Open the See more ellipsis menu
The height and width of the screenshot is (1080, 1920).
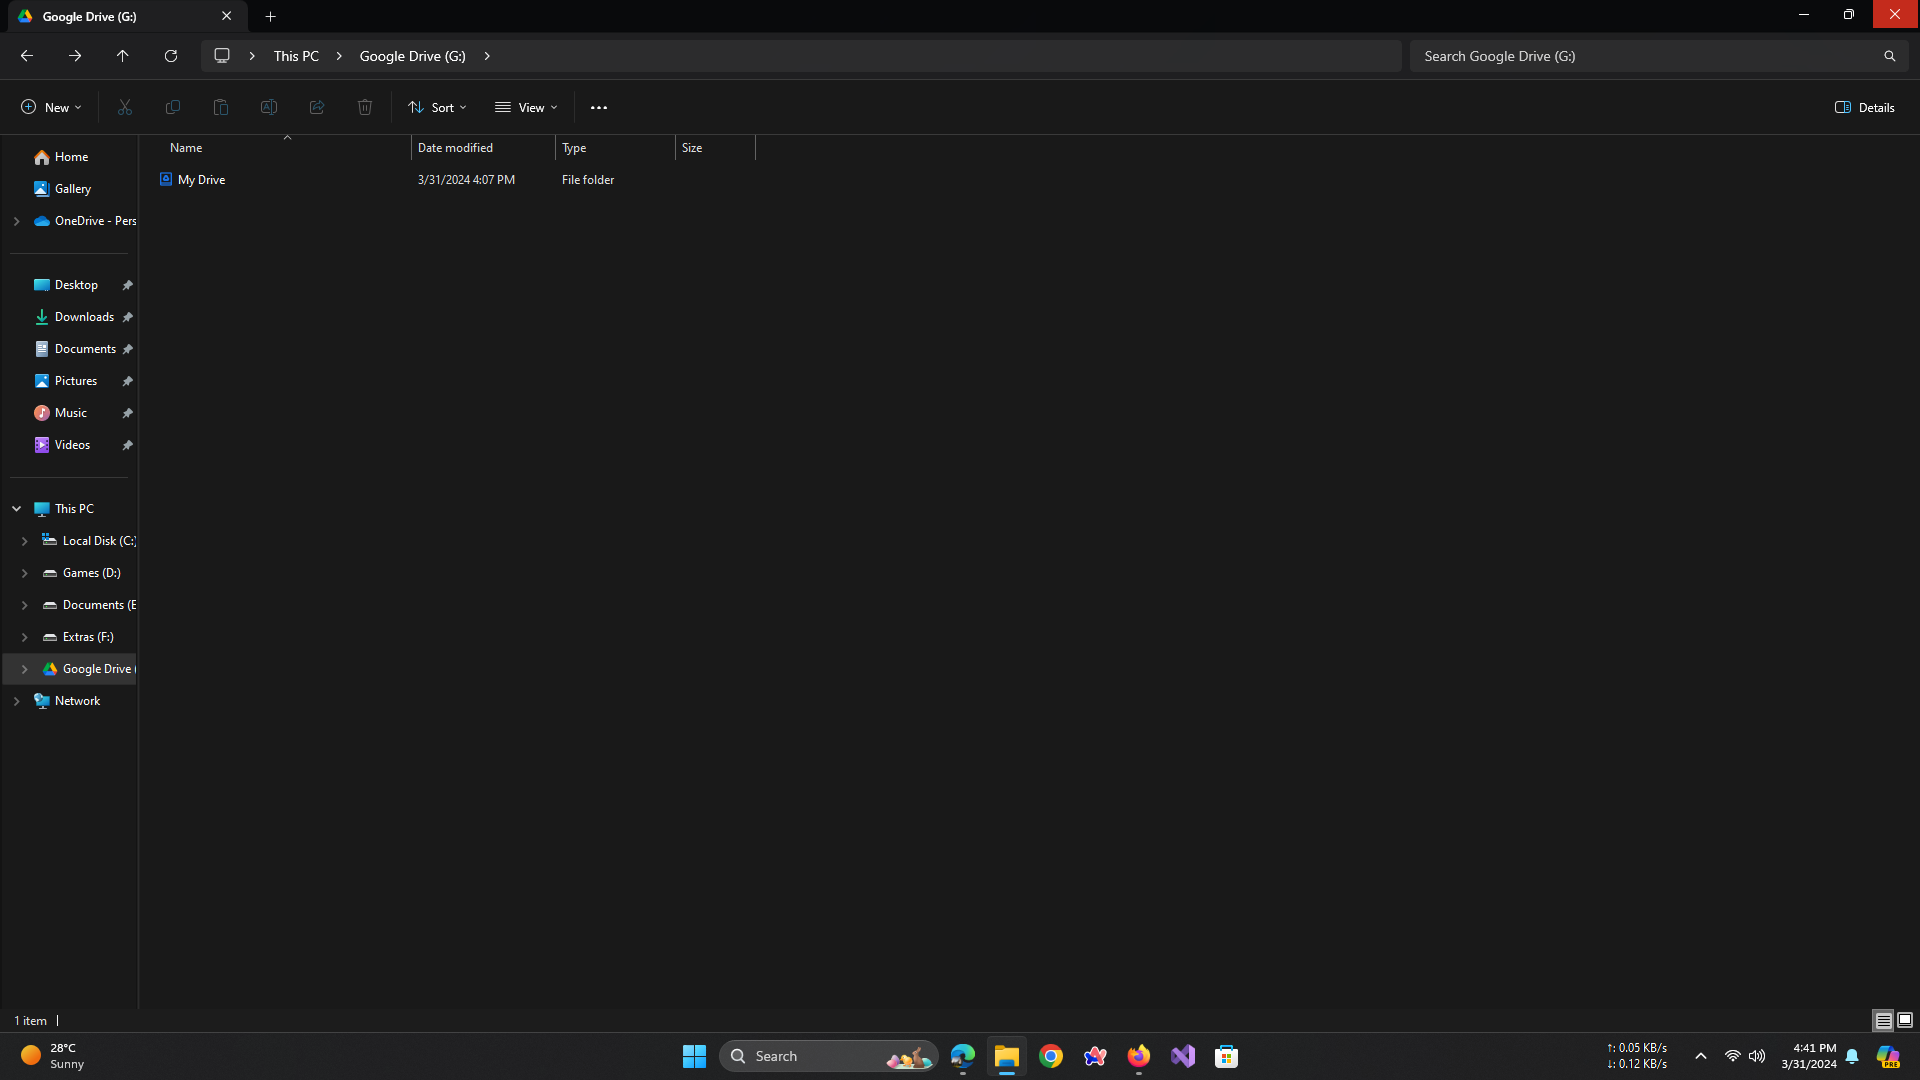[x=599, y=107]
